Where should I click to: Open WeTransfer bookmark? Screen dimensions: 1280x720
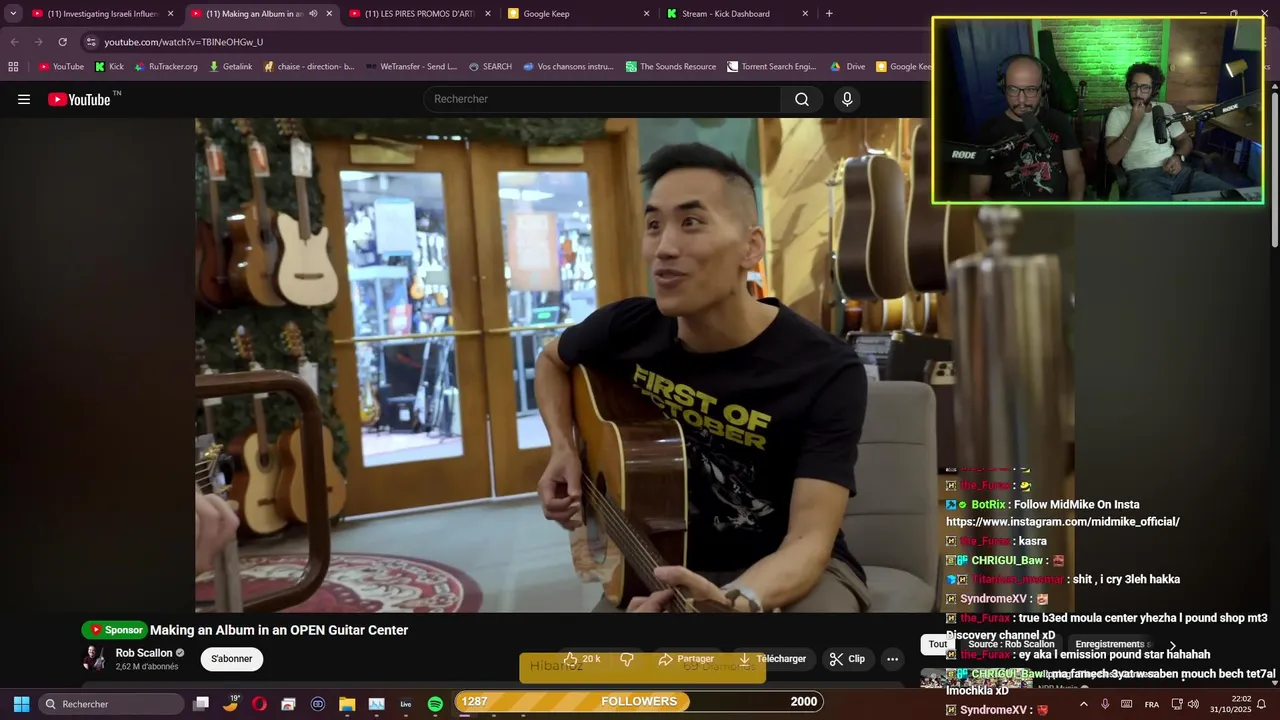click(412, 67)
